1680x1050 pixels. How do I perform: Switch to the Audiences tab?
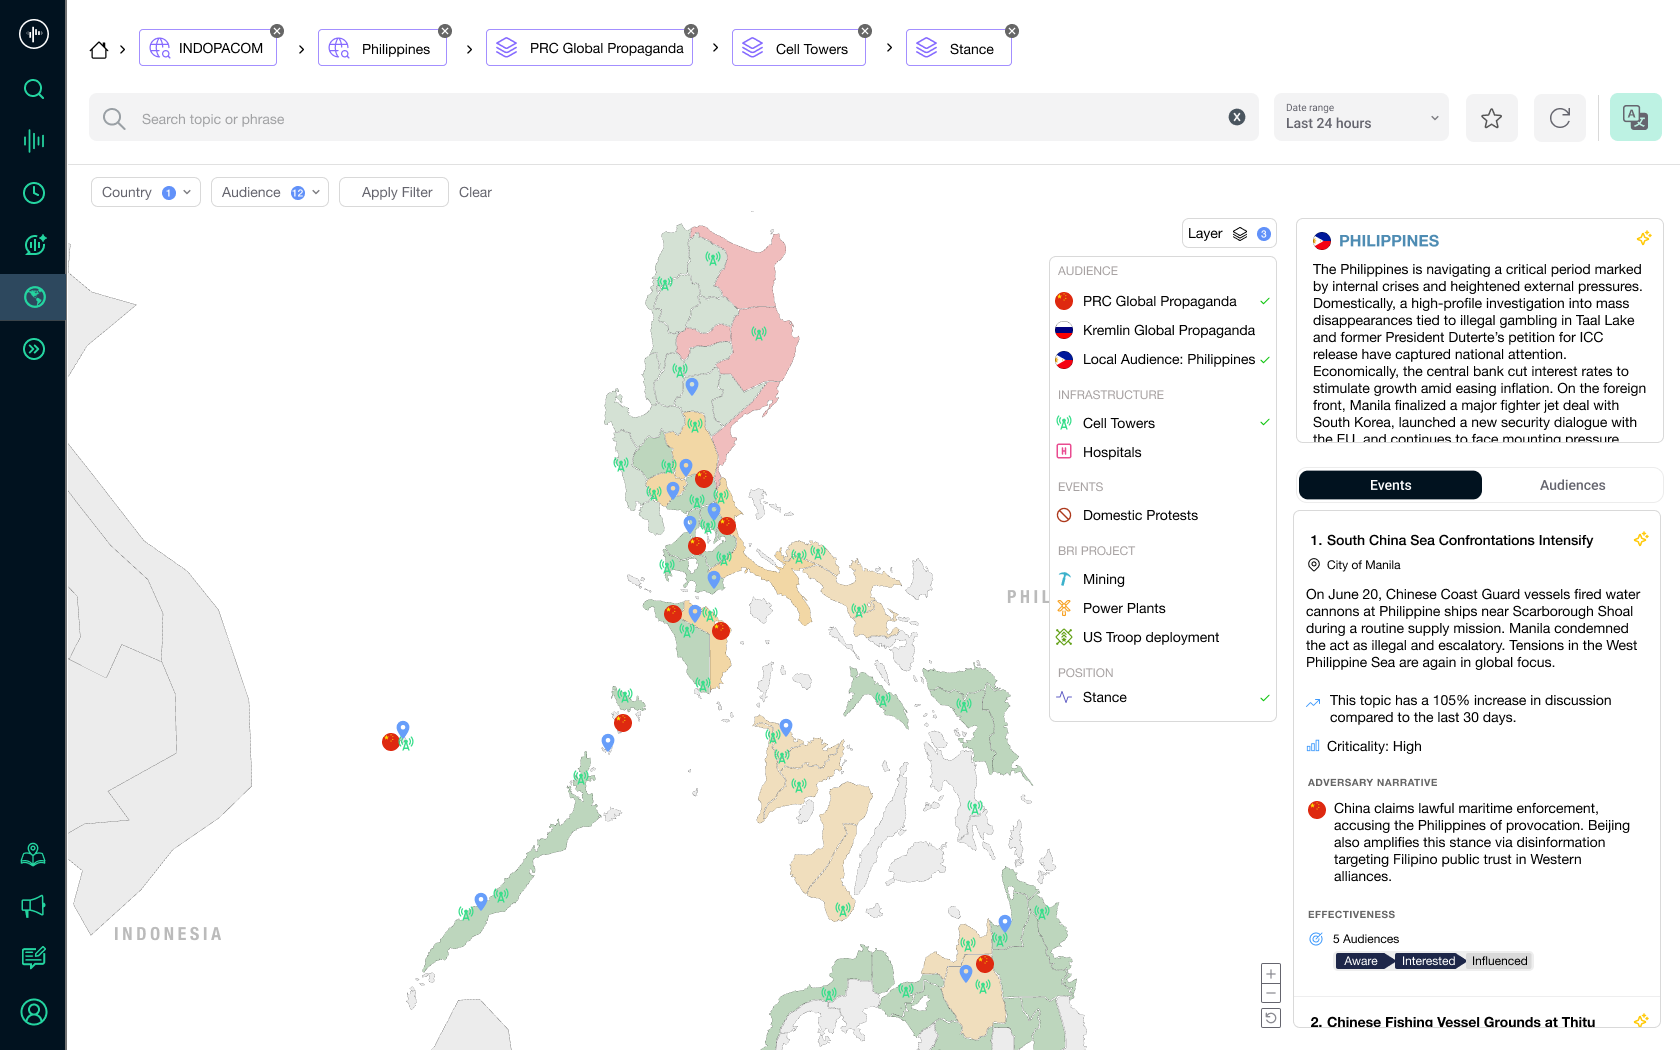[x=1572, y=485]
